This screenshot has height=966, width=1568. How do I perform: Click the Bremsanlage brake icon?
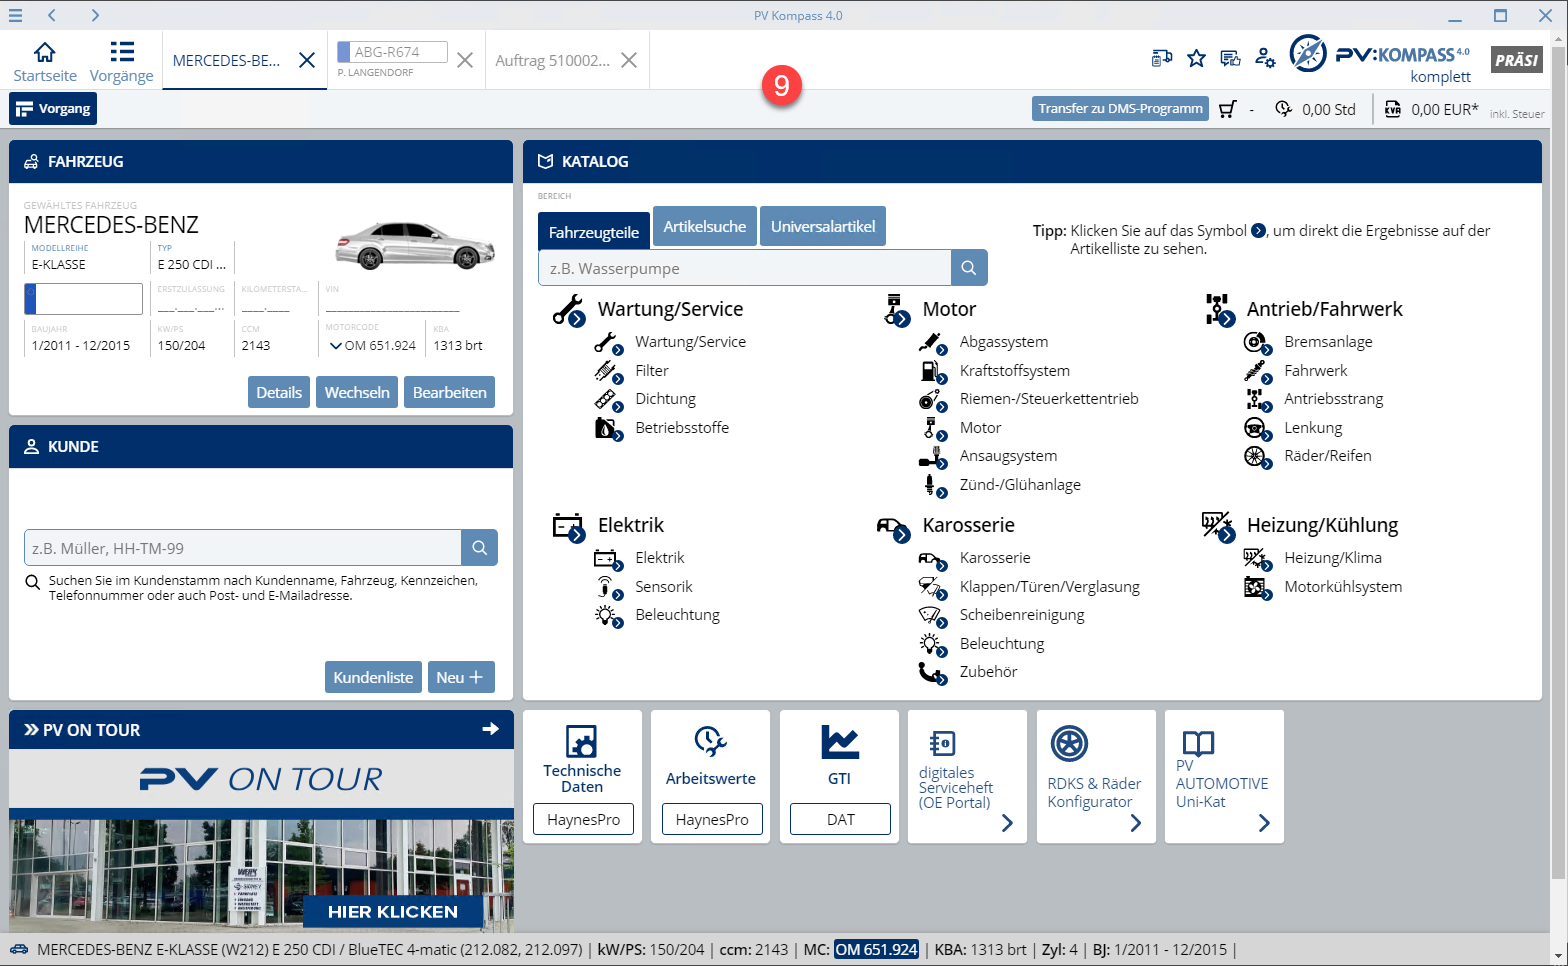(1257, 342)
